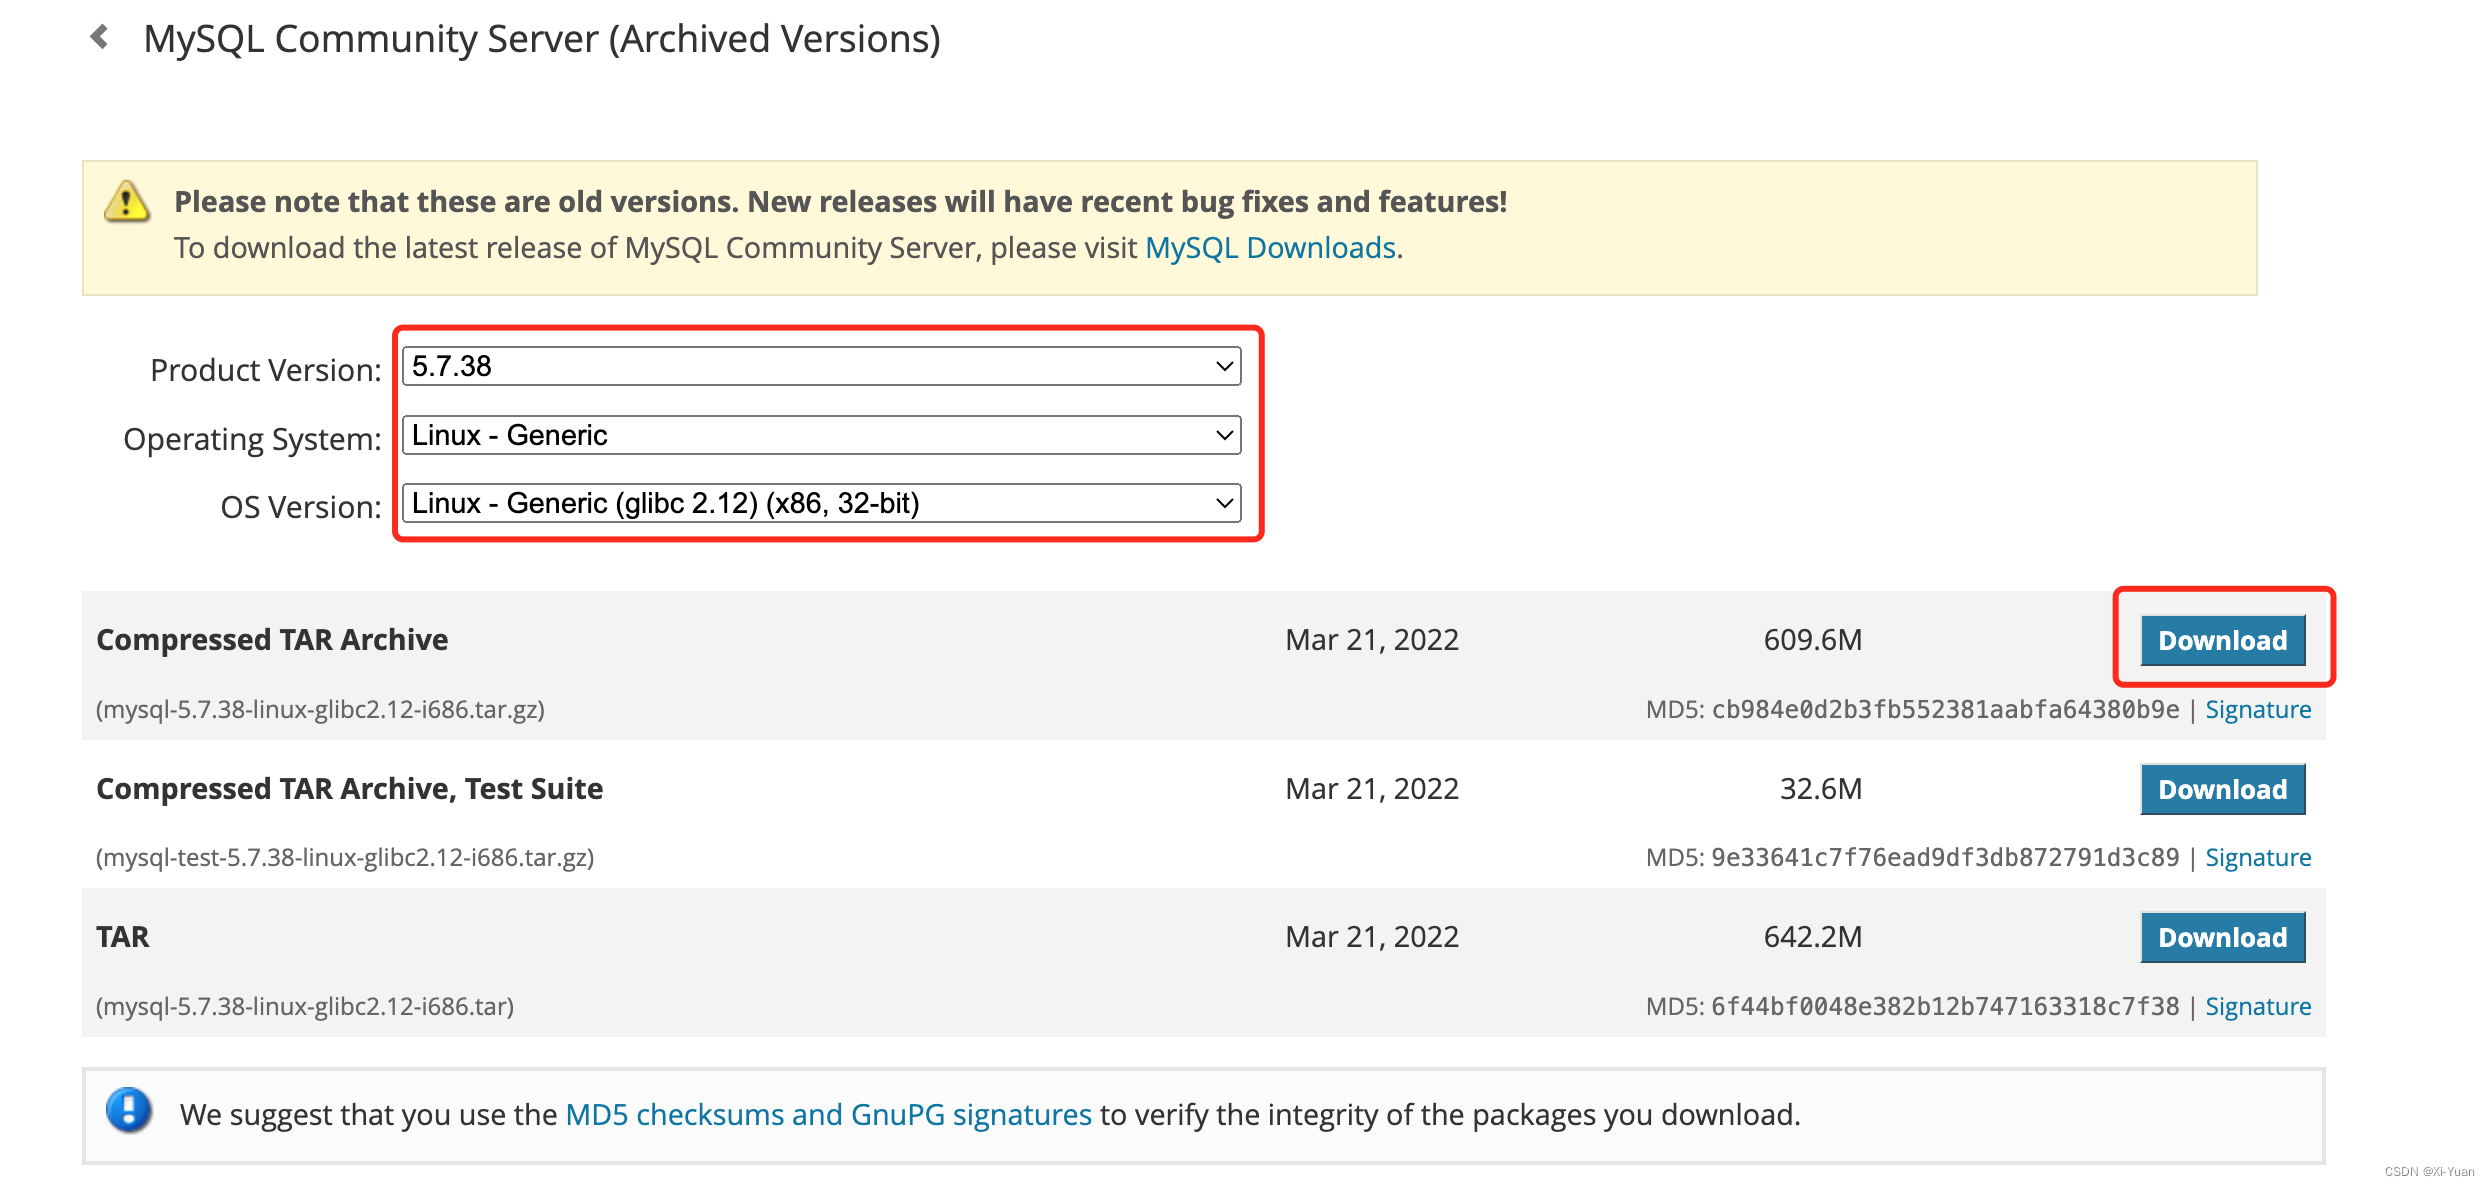Click the bold old versions warning text
The width and height of the screenshot is (2490, 1186).
point(840,202)
